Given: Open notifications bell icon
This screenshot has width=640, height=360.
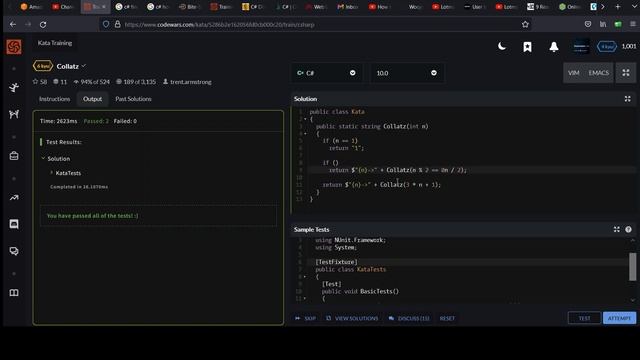Looking at the screenshot, I should point(553,47).
